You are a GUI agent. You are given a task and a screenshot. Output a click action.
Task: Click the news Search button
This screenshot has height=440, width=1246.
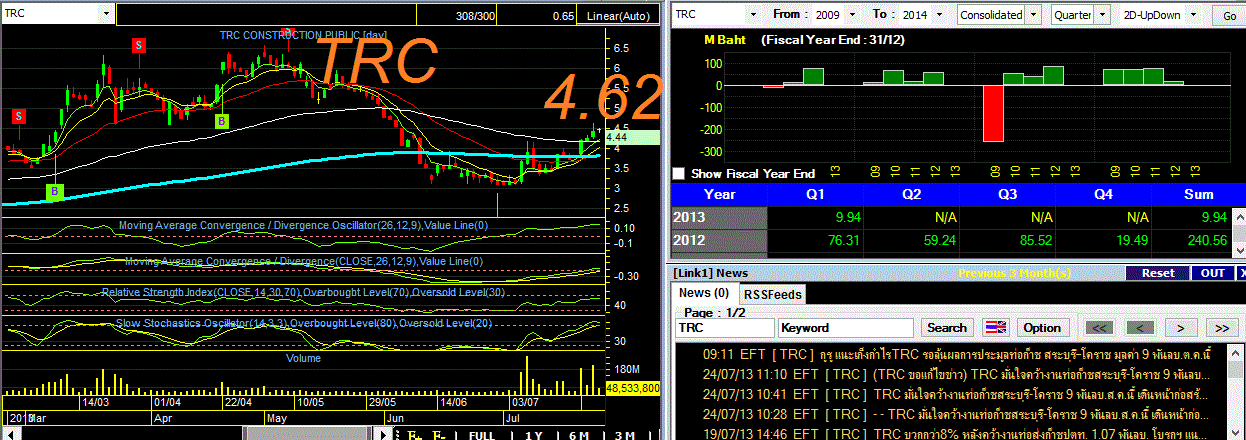coord(947,328)
